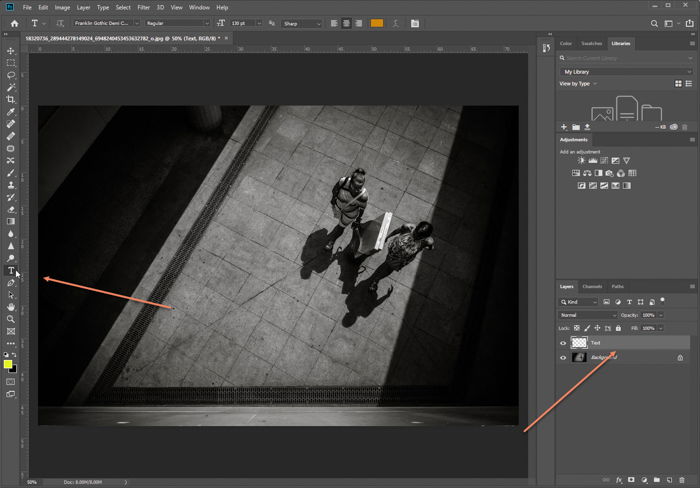Hide the Background layer visibility eye
This screenshot has height=488, width=700.
point(563,357)
